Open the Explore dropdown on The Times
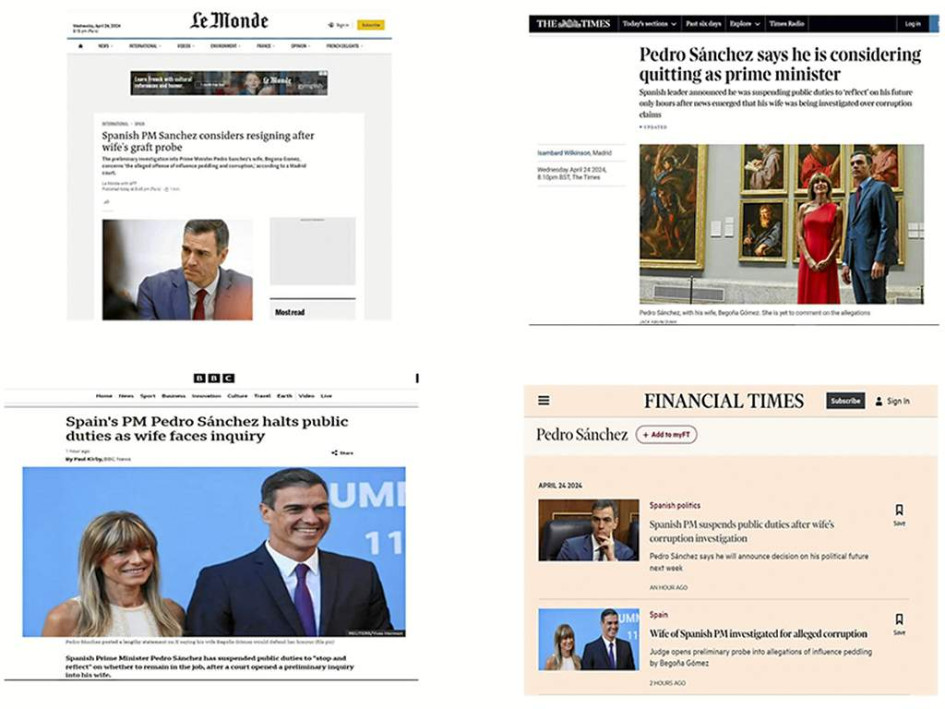The height and width of the screenshot is (709, 945). click(743, 22)
